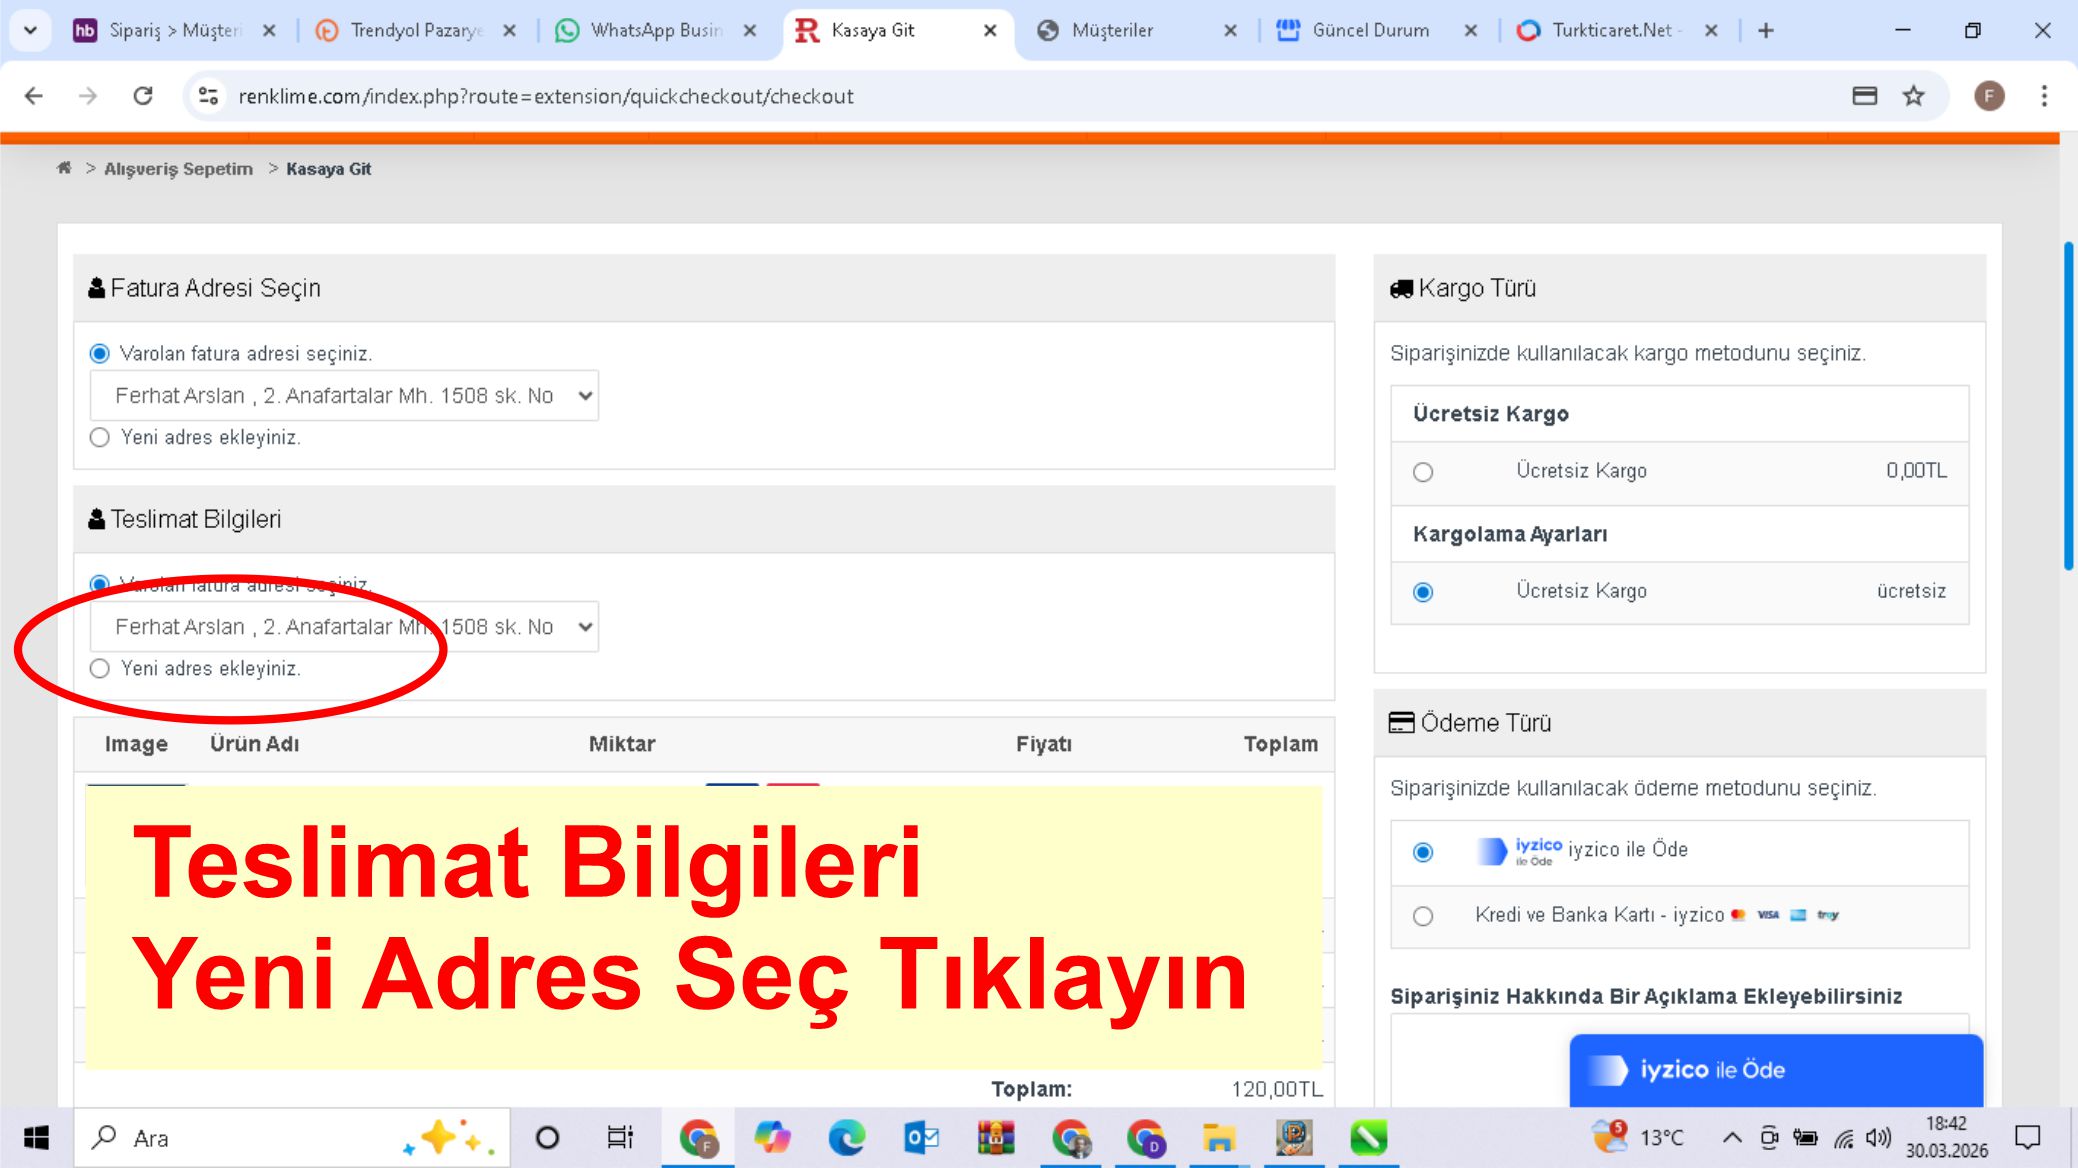Reload the checkout page

click(143, 96)
